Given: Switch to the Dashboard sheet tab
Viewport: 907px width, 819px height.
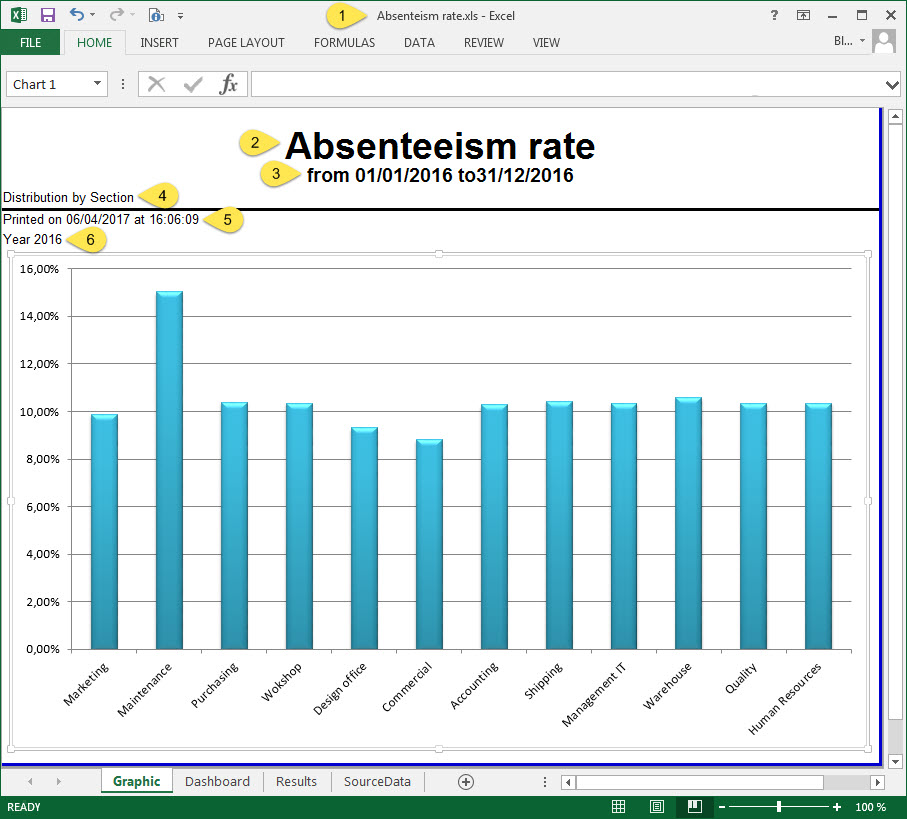Looking at the screenshot, I should (217, 781).
